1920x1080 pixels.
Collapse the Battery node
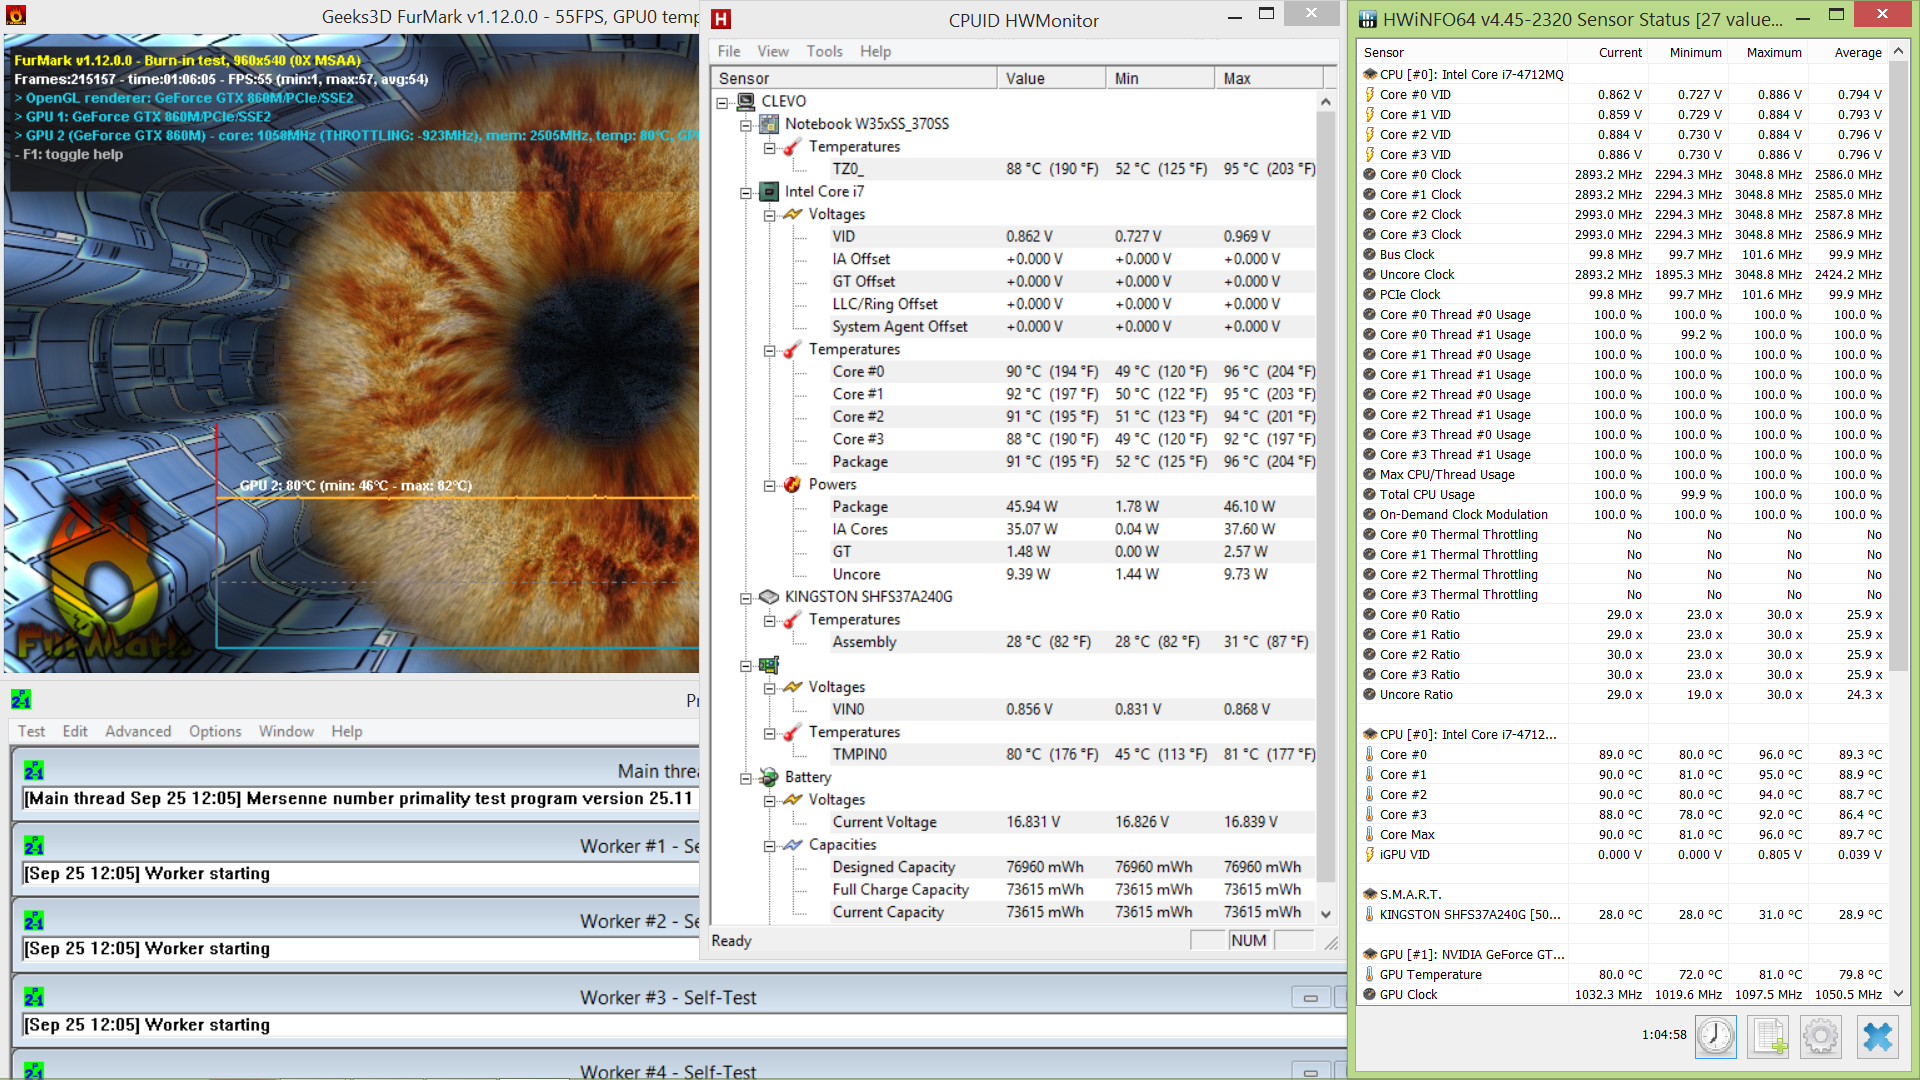746,778
